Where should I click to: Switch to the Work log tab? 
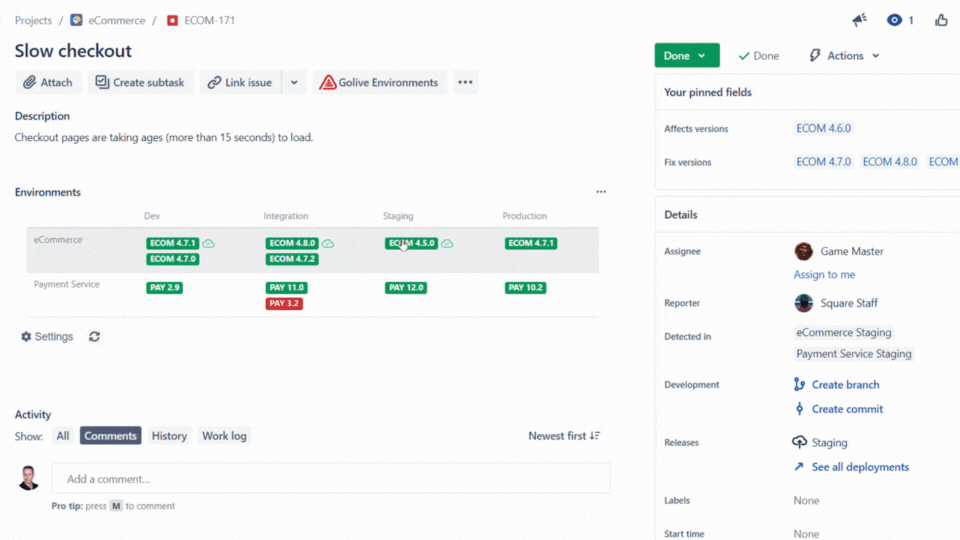tap(224, 436)
